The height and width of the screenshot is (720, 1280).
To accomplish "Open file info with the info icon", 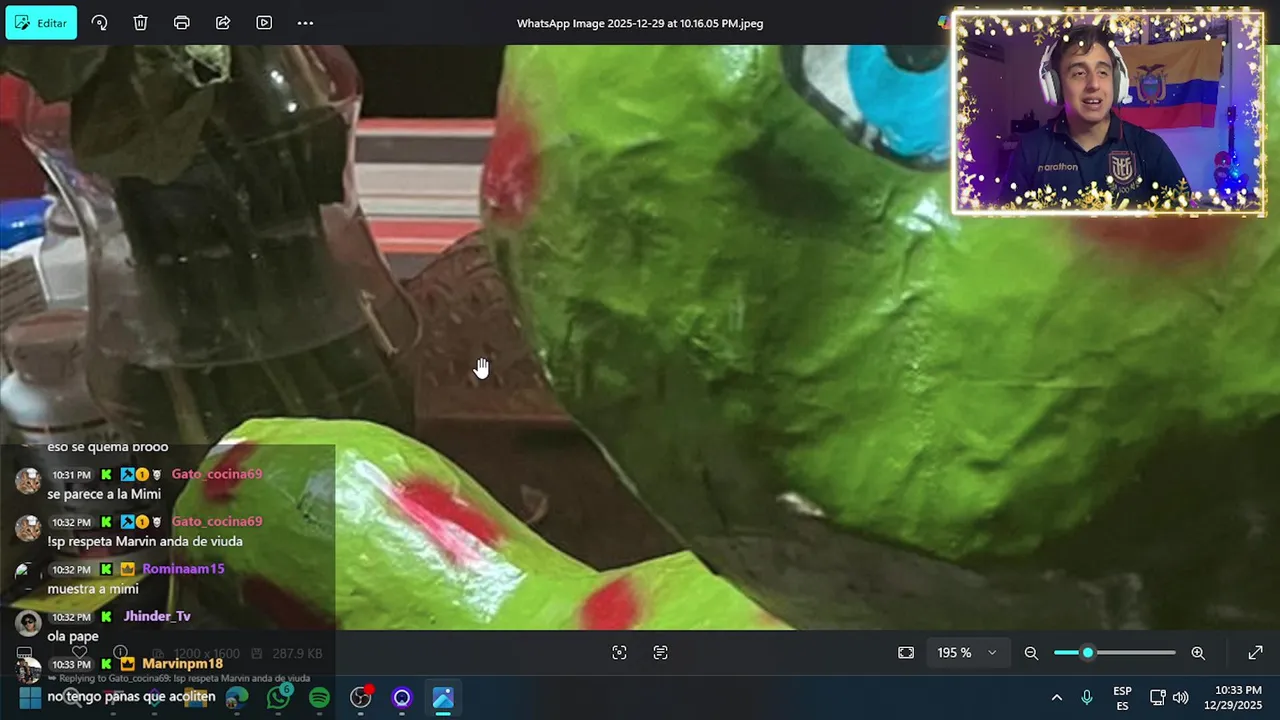I will coord(120,653).
